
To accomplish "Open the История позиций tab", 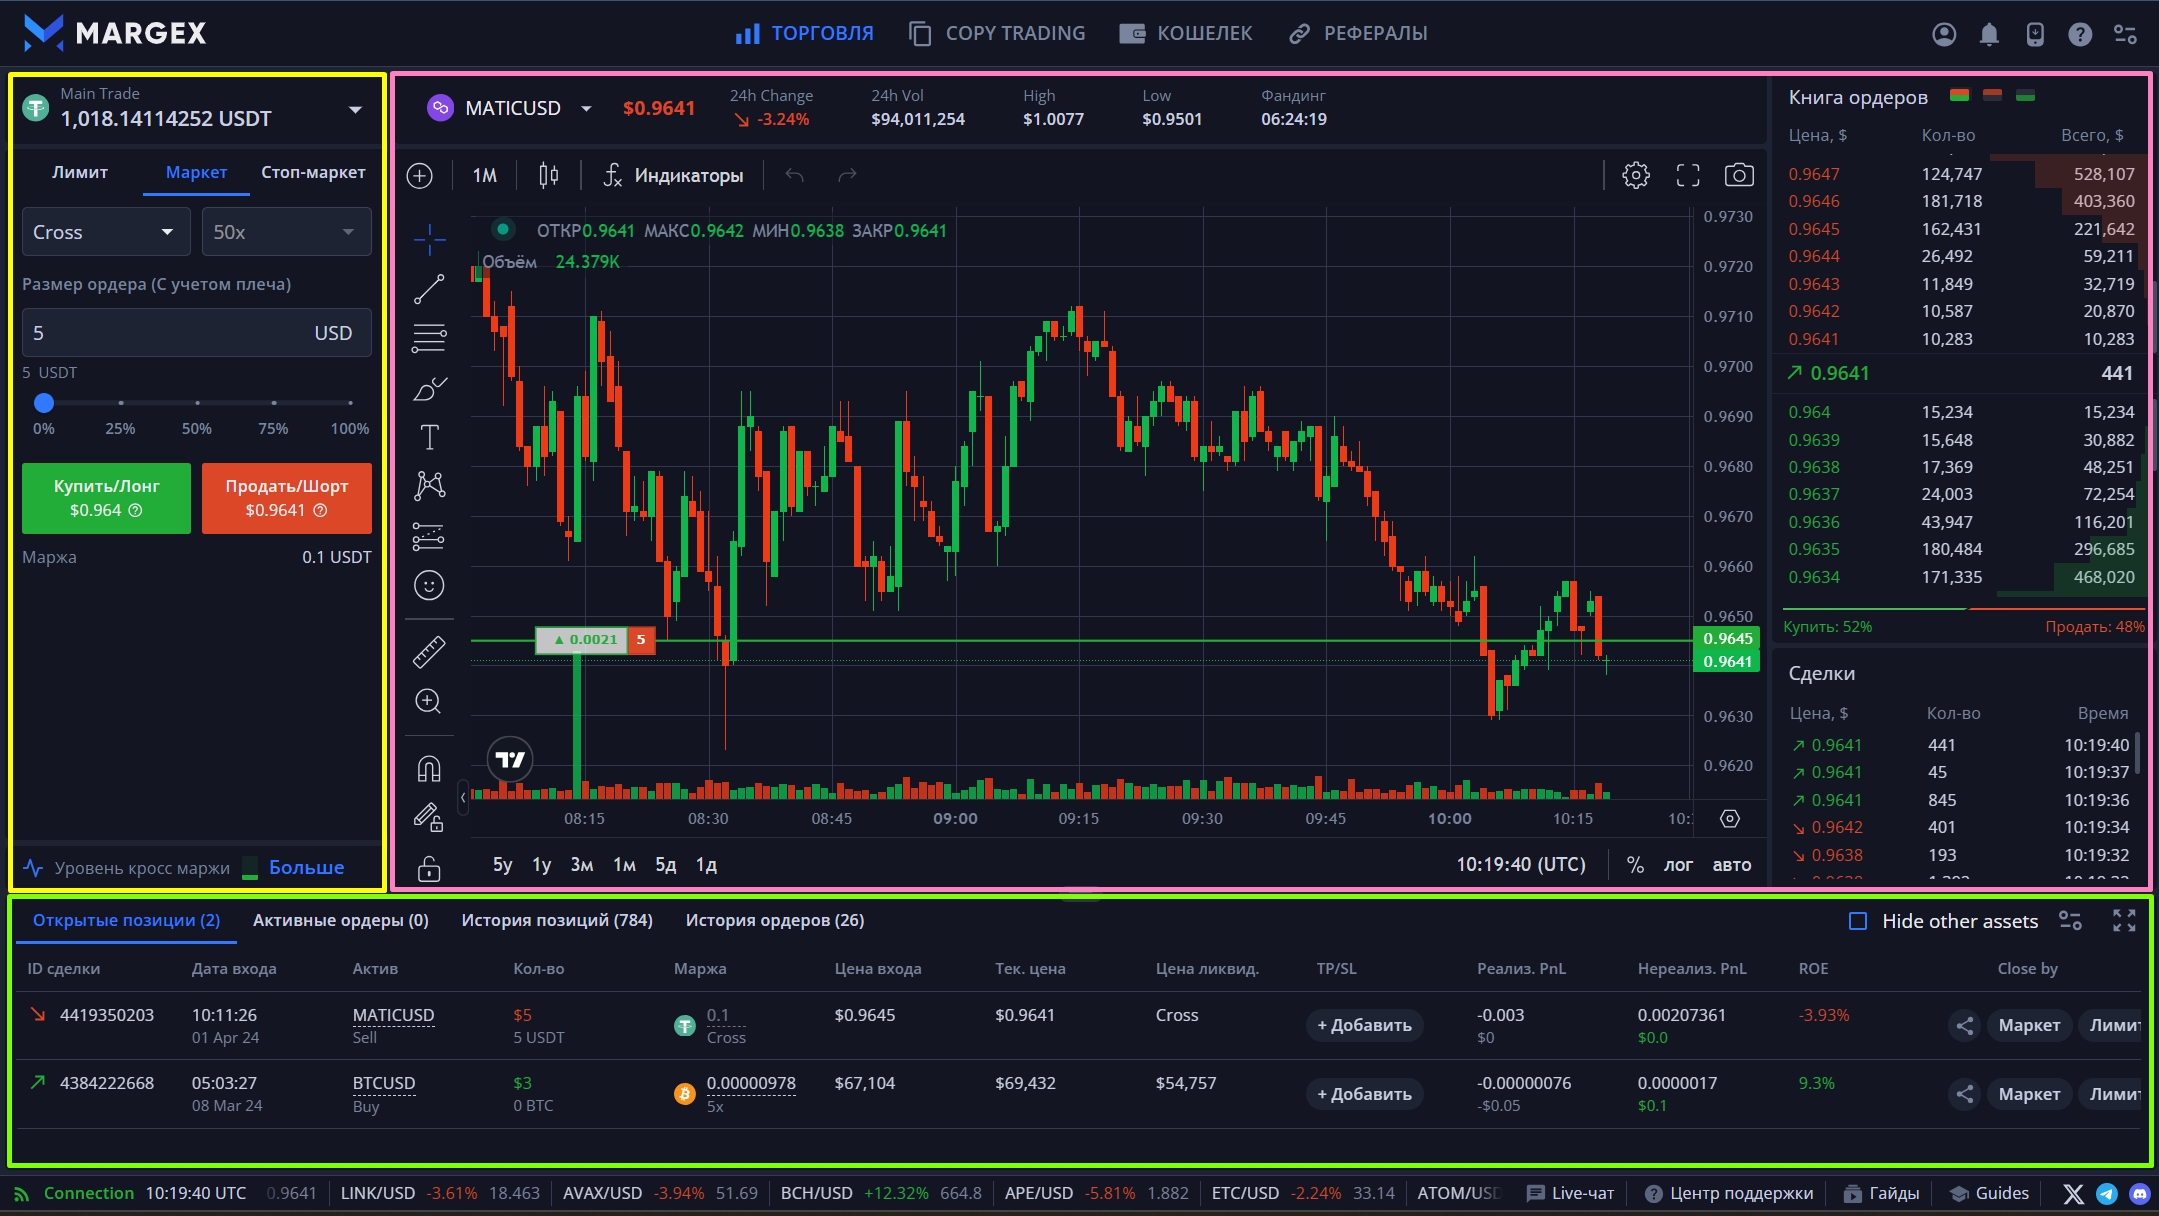I will click(556, 920).
